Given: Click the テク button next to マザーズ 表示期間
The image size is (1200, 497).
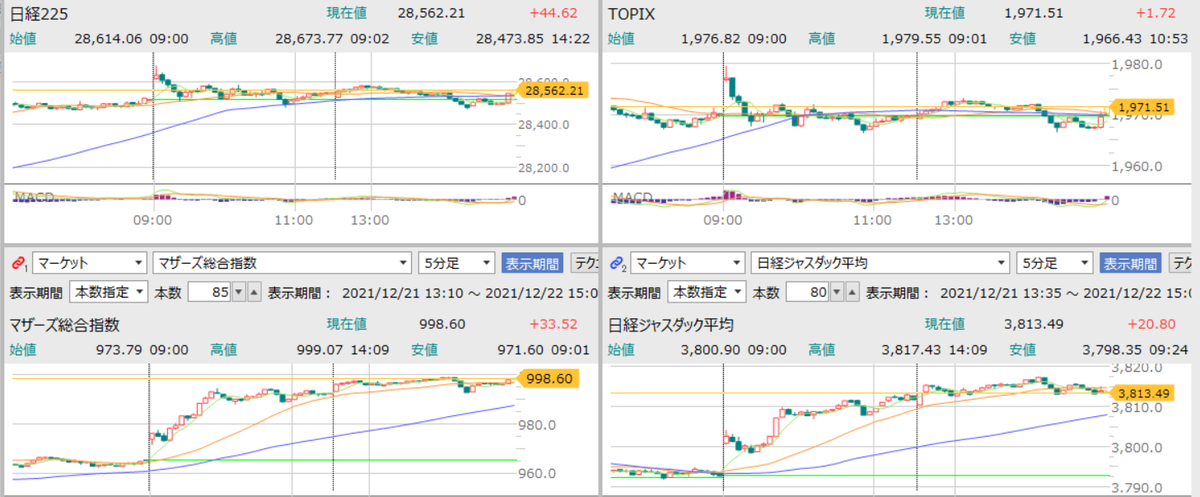Looking at the screenshot, I should tap(584, 263).
